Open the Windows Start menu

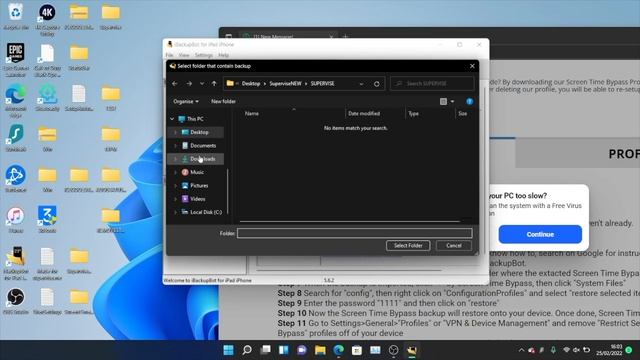229,350
